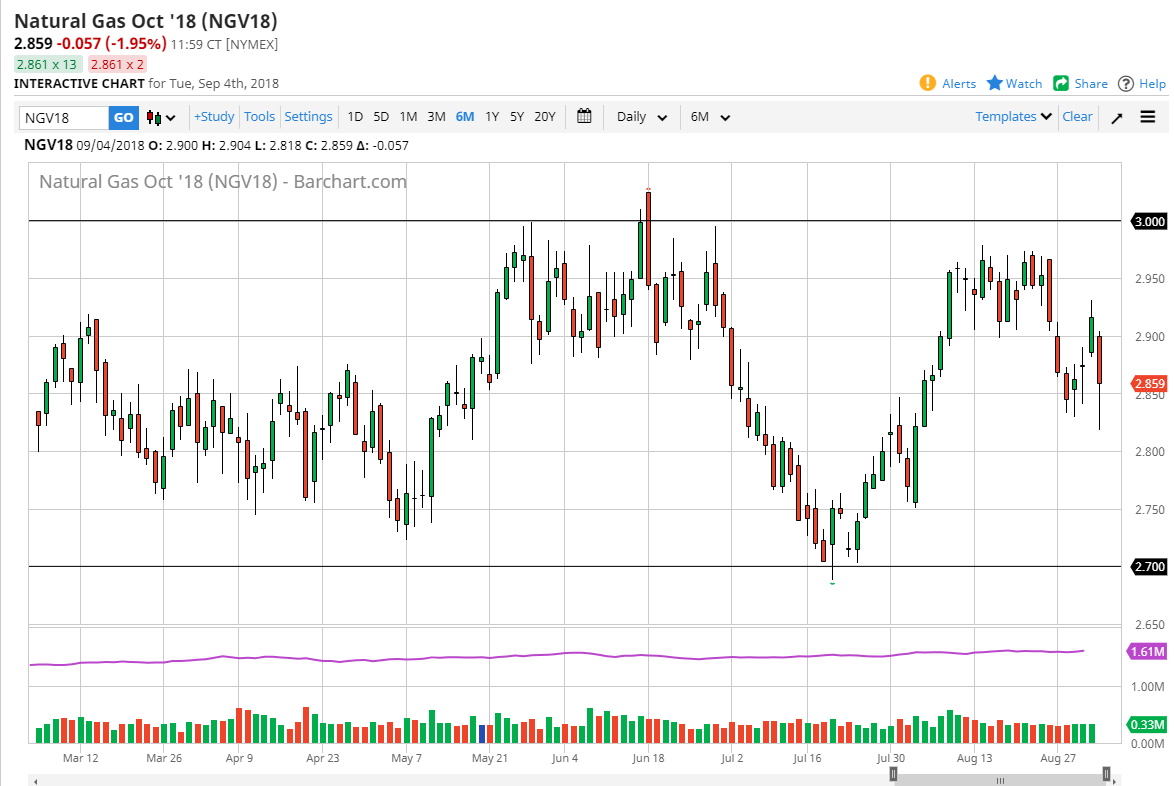Screen dimensions: 1174x786
Task: Select the 1Y time range
Action: [492, 116]
